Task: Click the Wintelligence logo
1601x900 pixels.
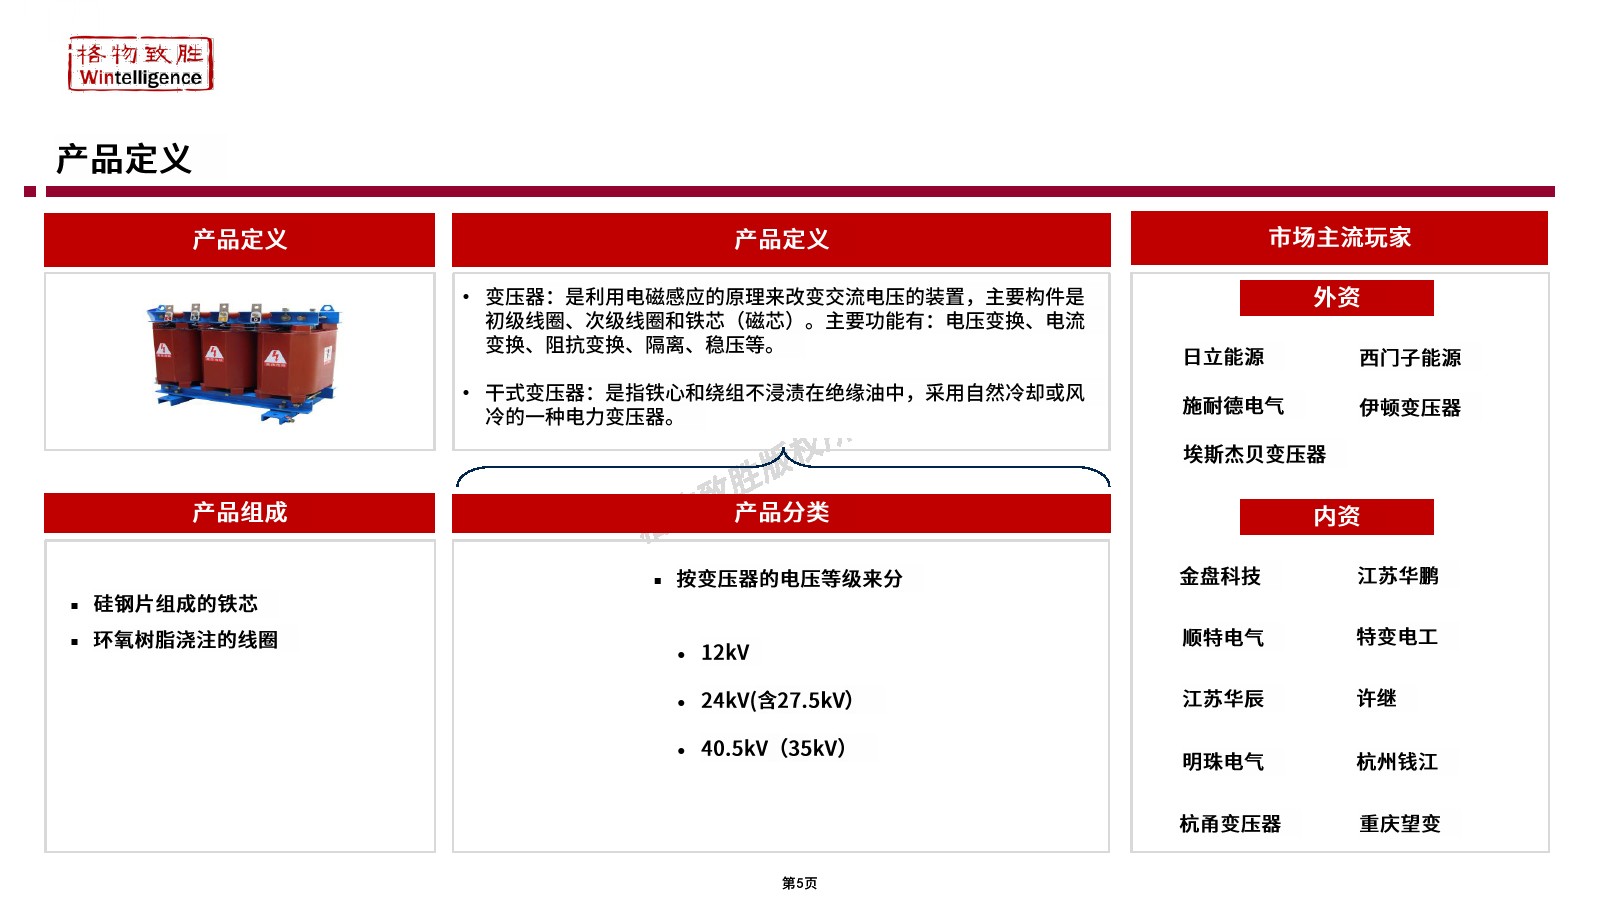Action: point(141,65)
